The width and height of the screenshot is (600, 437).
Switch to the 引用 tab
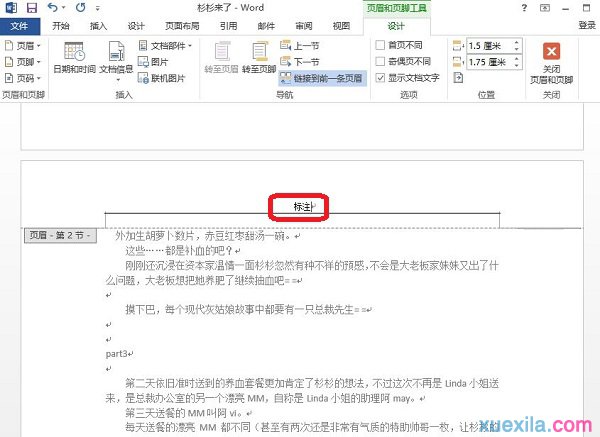pyautogui.click(x=228, y=26)
